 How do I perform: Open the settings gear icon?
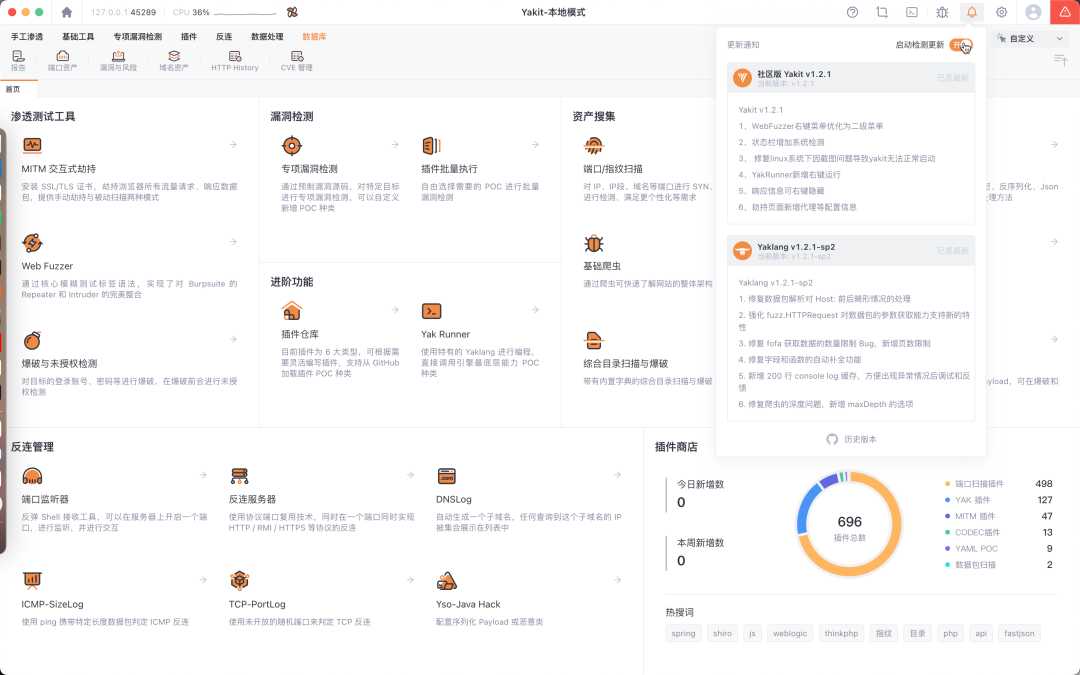pyautogui.click(x=1001, y=12)
